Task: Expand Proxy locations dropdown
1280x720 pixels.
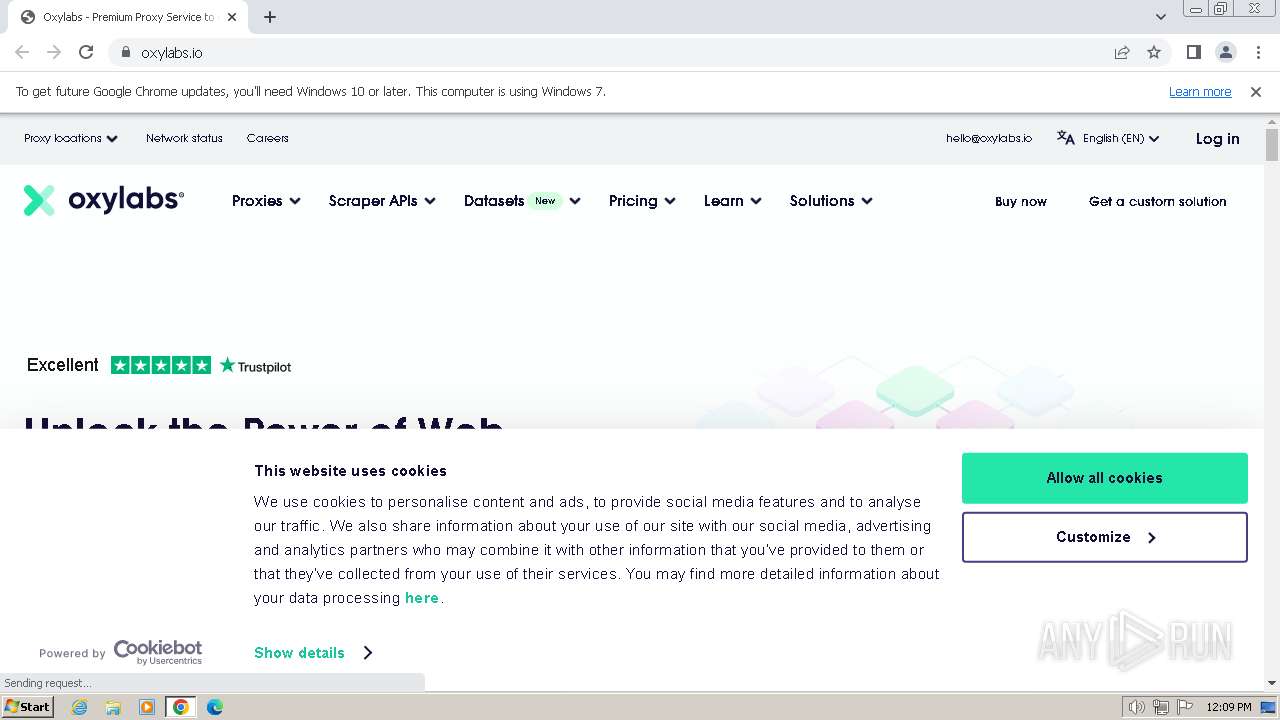Action: (x=71, y=138)
